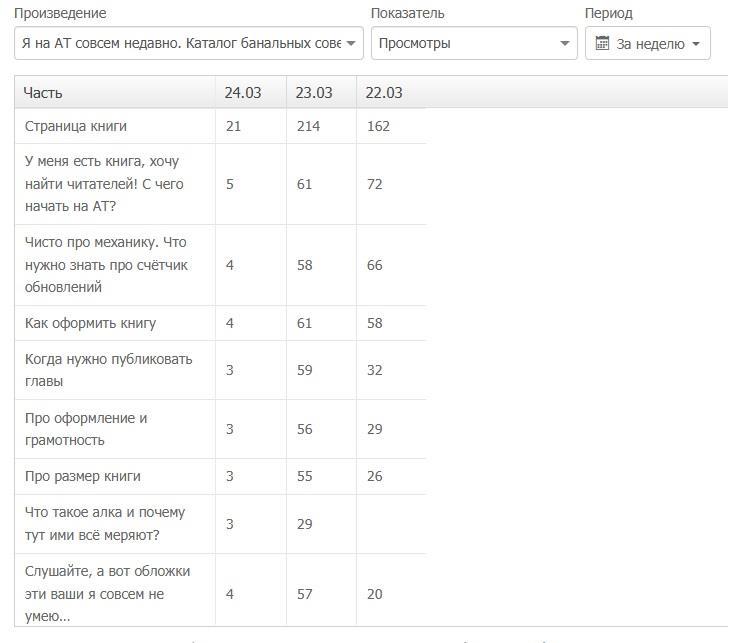Click the 72 value in the 22.03 column
This screenshot has height=643, width=742.
pos(375,184)
